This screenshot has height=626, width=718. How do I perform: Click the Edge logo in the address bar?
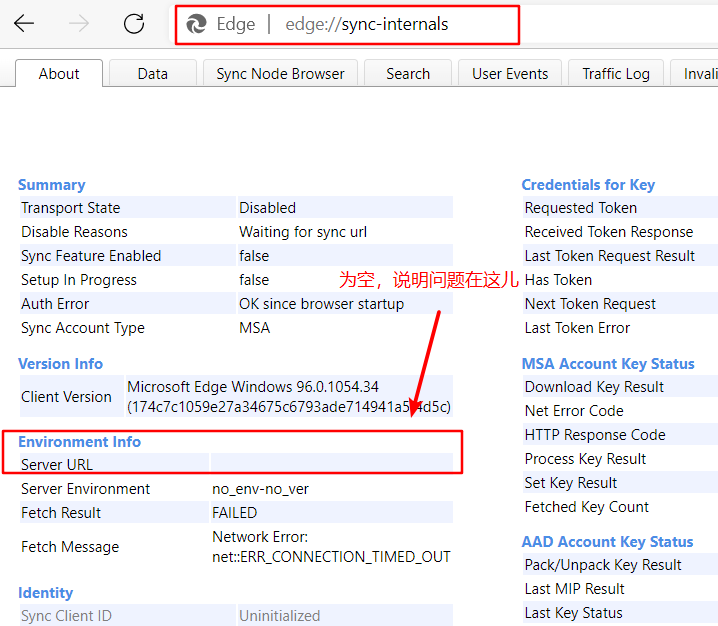pyautogui.click(x=198, y=24)
